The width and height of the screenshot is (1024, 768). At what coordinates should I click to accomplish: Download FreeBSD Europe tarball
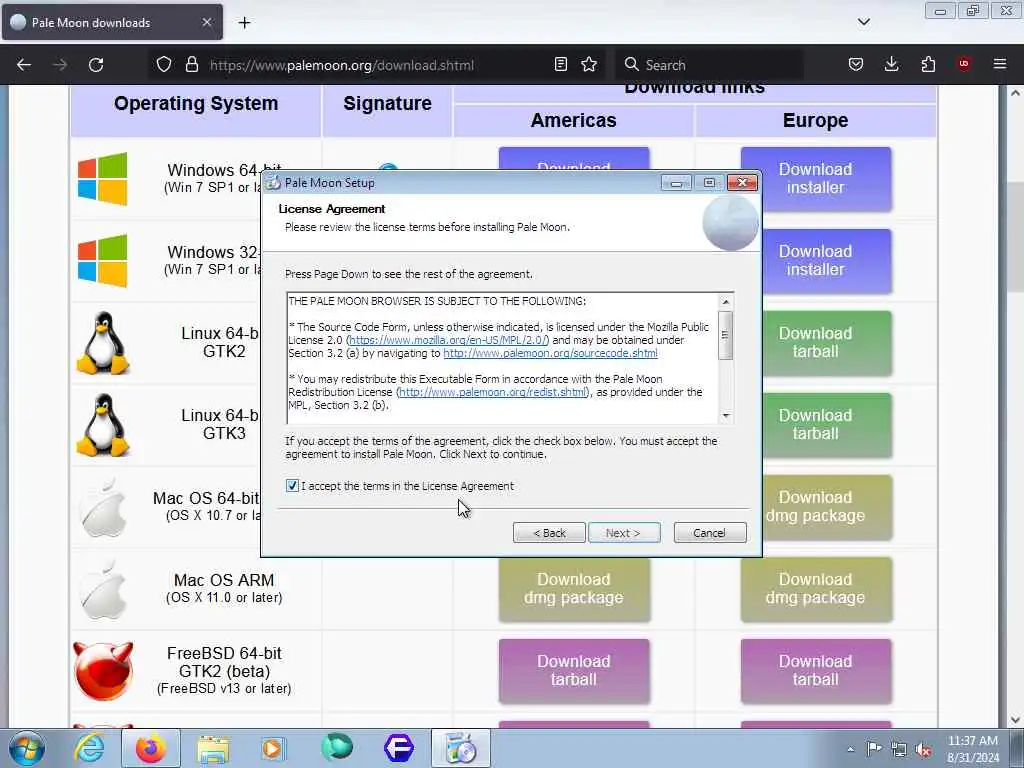coord(816,671)
